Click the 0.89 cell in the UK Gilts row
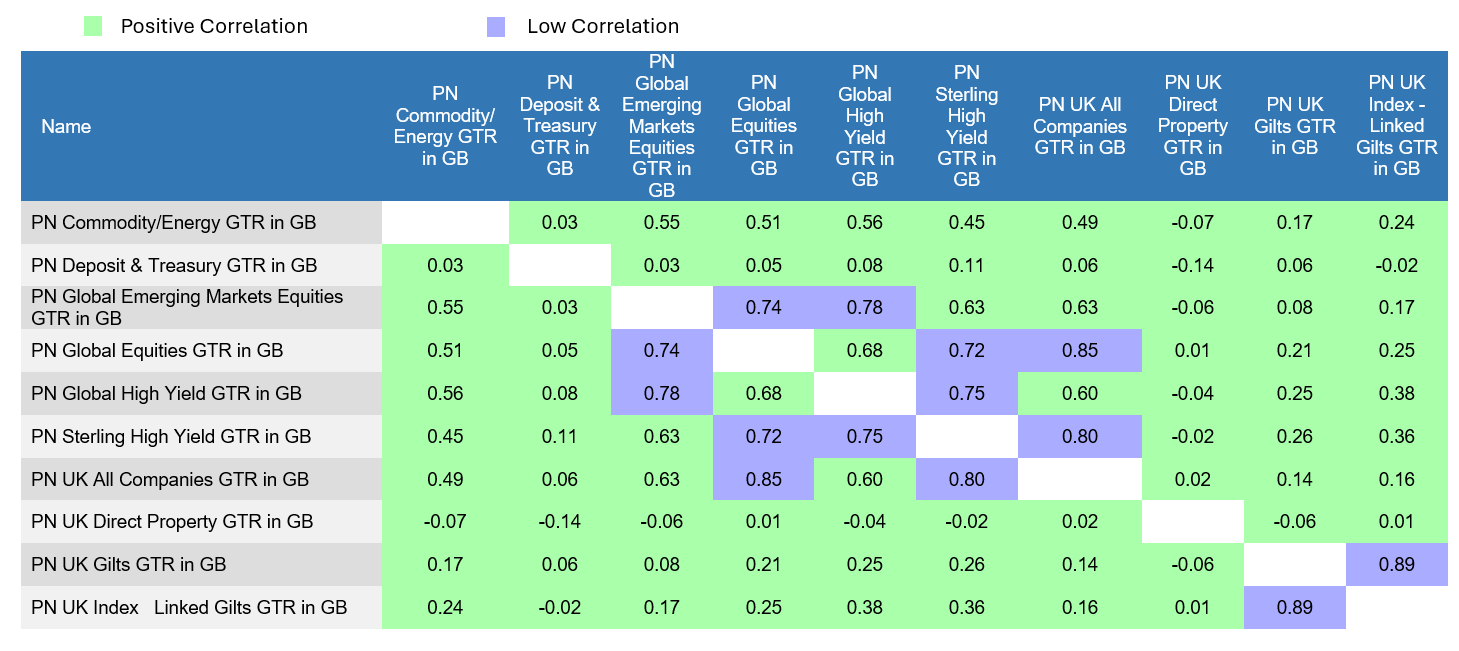 point(1396,565)
